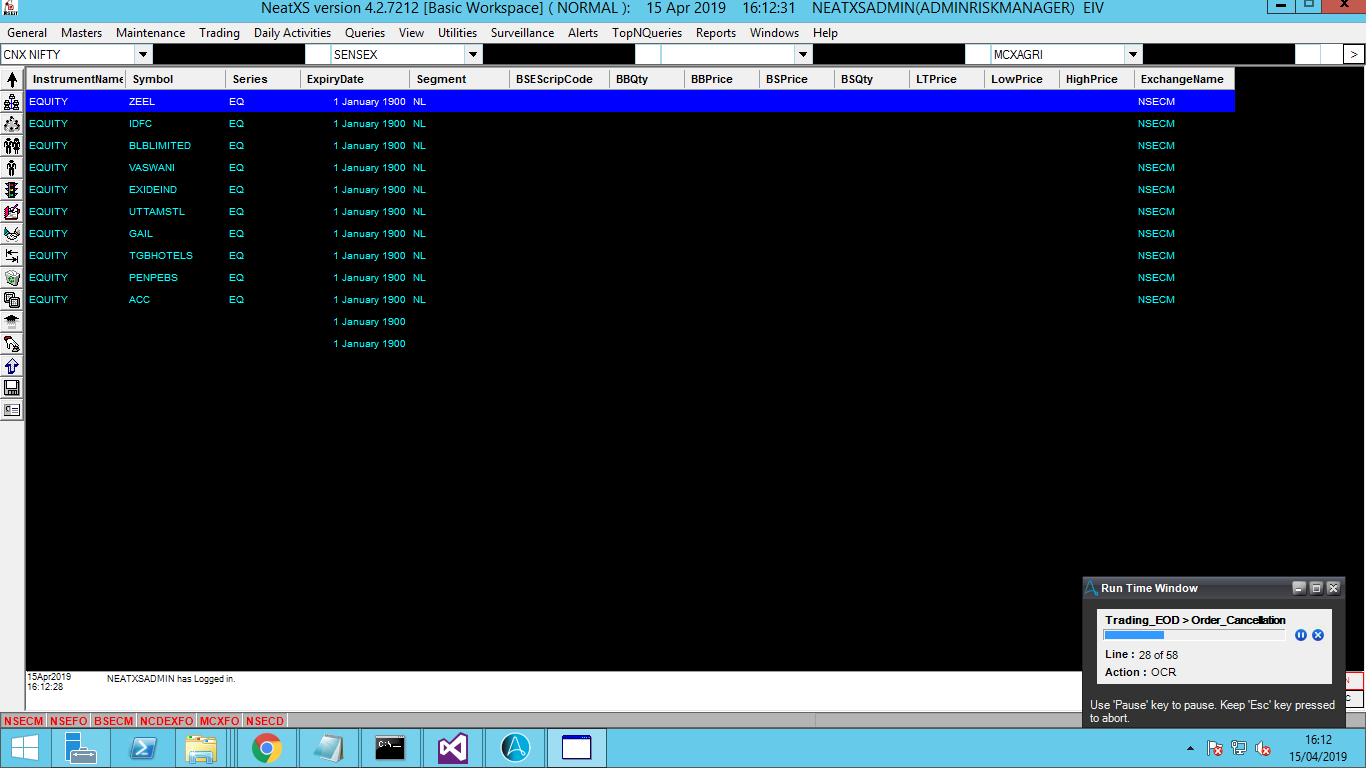Image resolution: width=1366 pixels, height=768 pixels.
Task: Open the Maintenance menu
Action: pyautogui.click(x=151, y=33)
